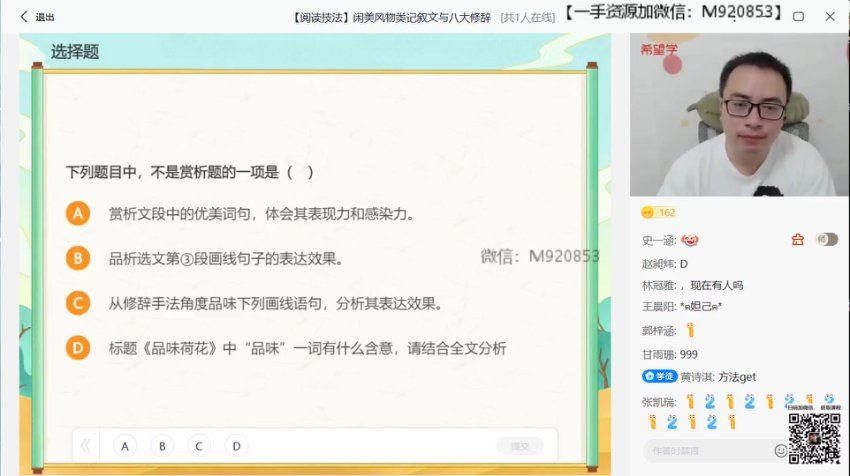Click option text '赏析文段中的优美词句，体会其表现力和感染力。'

pyautogui.click(x=262, y=214)
